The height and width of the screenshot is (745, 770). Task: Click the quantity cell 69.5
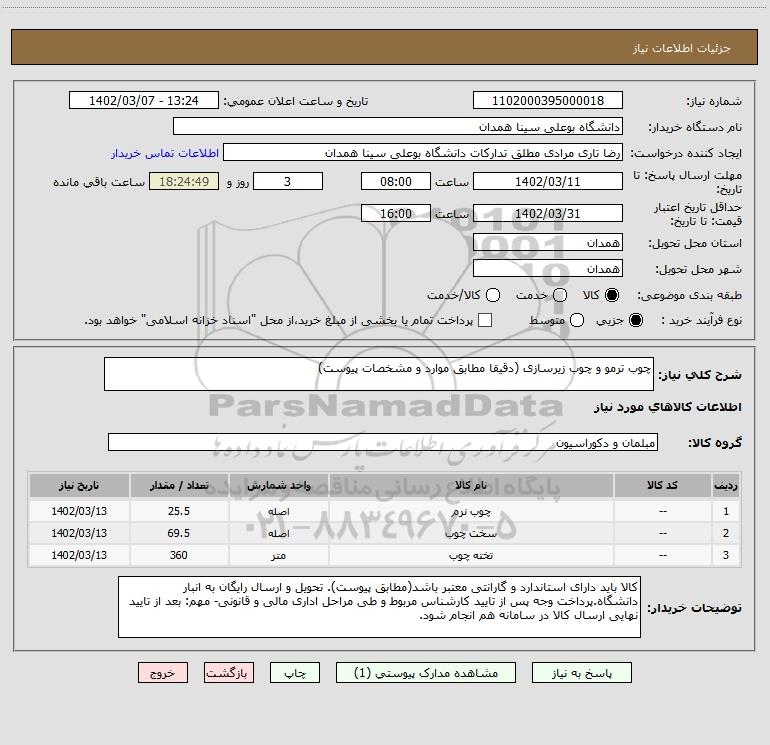coord(179,533)
